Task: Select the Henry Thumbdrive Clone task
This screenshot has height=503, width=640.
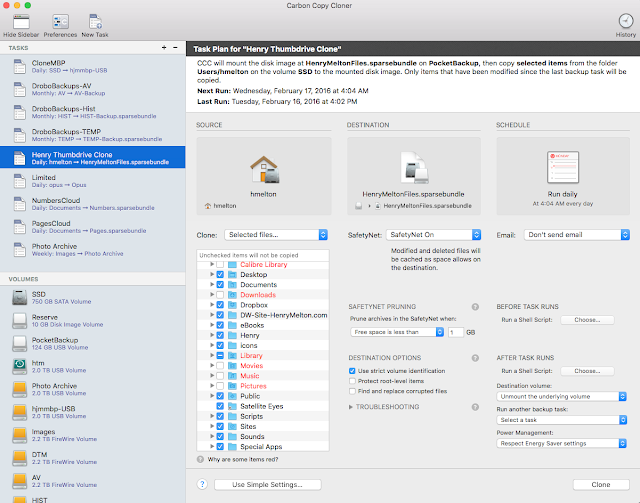Action: pyautogui.click(x=93, y=158)
